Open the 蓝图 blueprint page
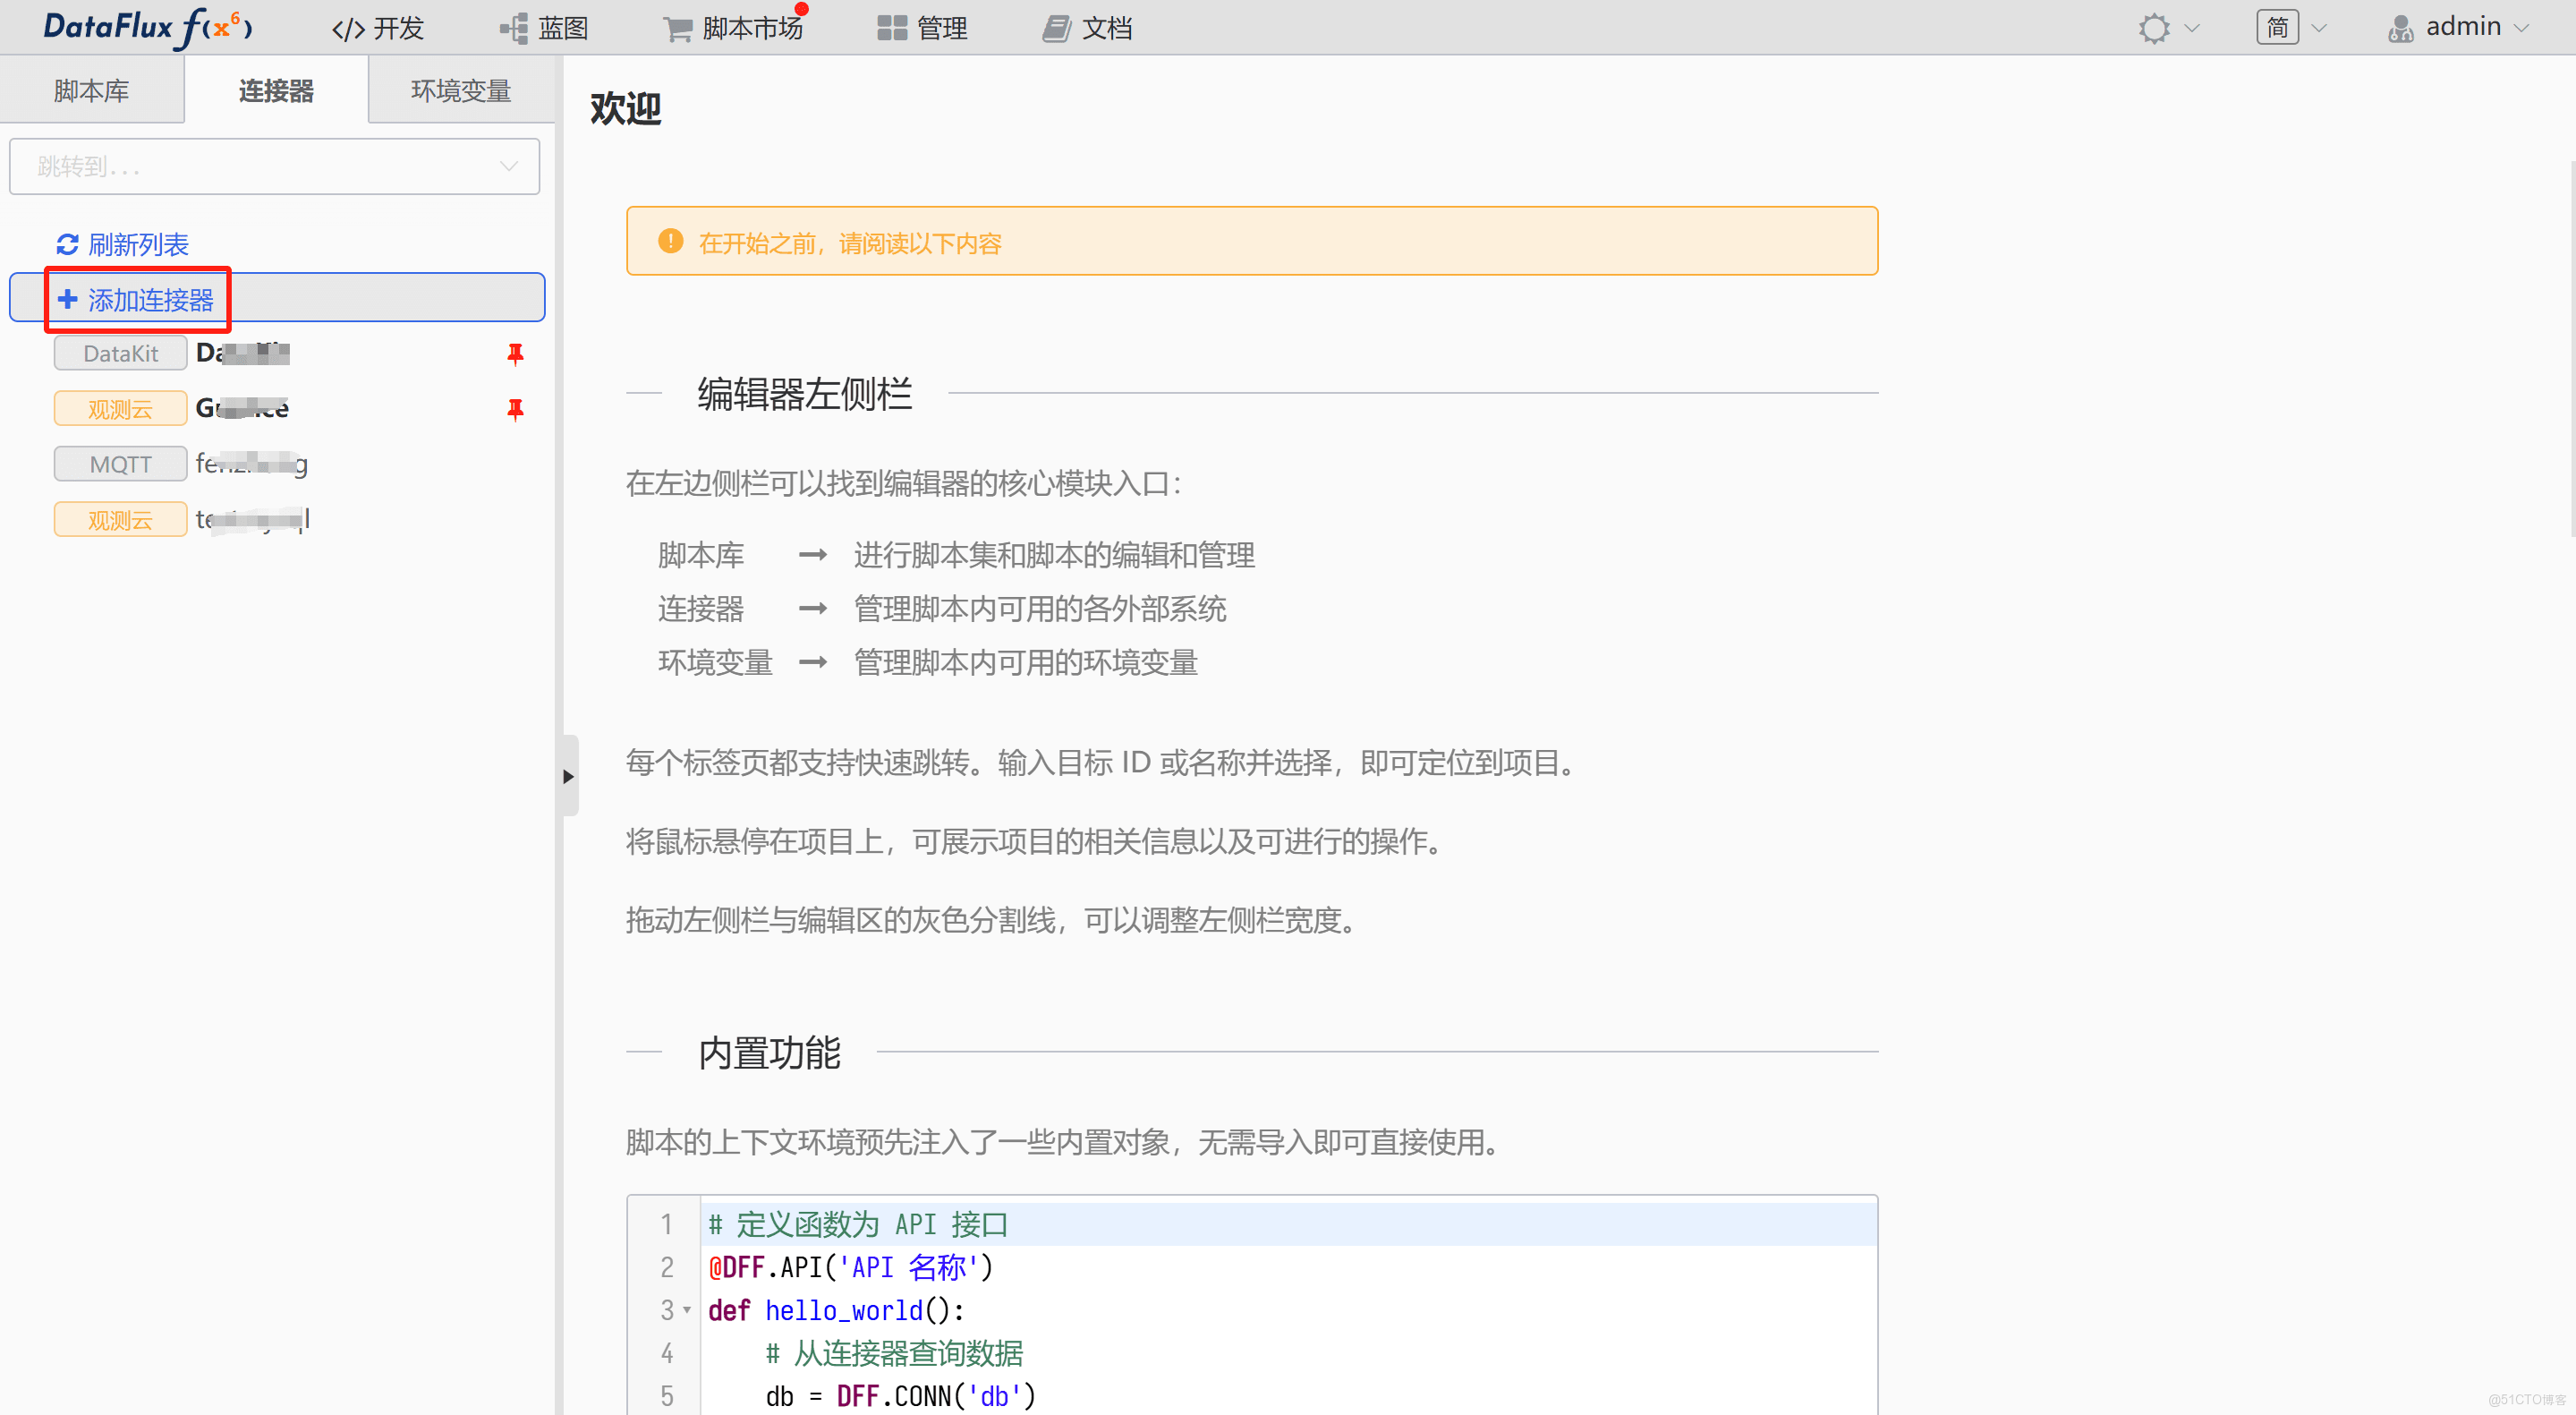 544,28
